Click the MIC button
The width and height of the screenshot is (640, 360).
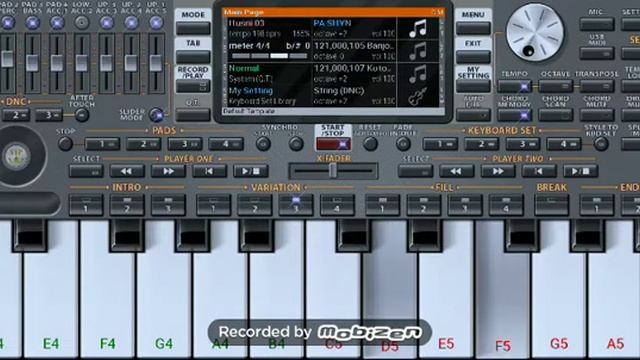point(597,24)
